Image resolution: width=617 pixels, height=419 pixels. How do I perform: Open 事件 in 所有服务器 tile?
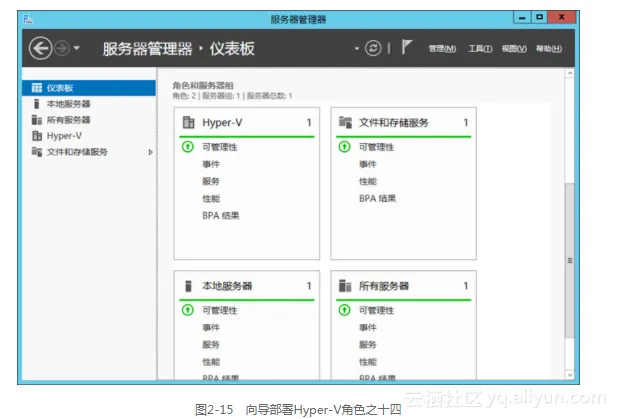click(x=368, y=327)
